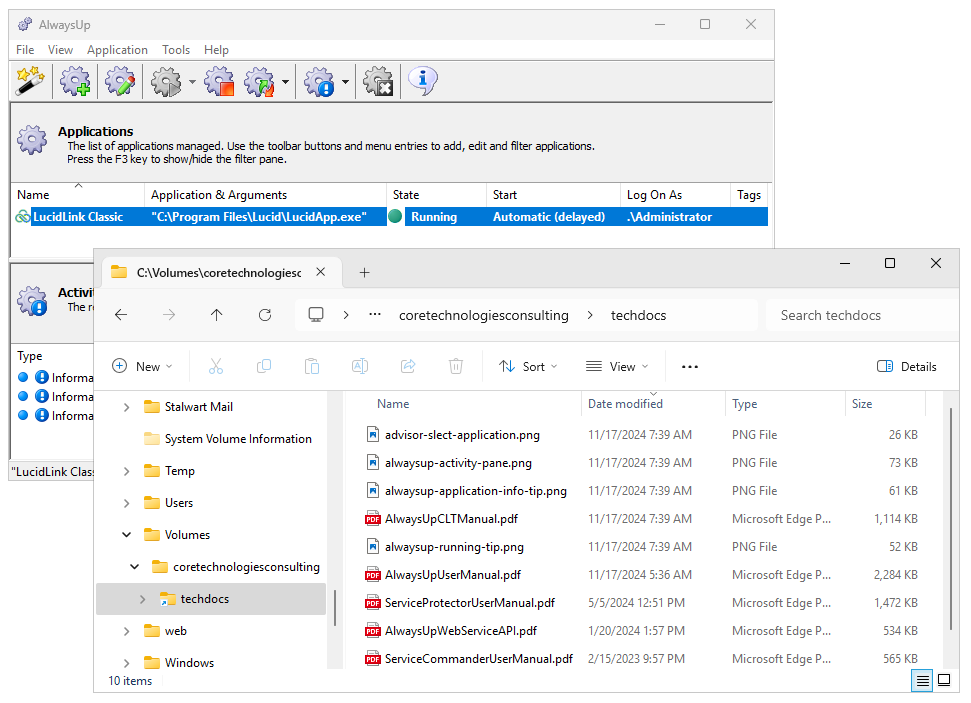This screenshot has height=703, width=971.
Task: Open the See more ellipsis menu
Action: point(690,367)
